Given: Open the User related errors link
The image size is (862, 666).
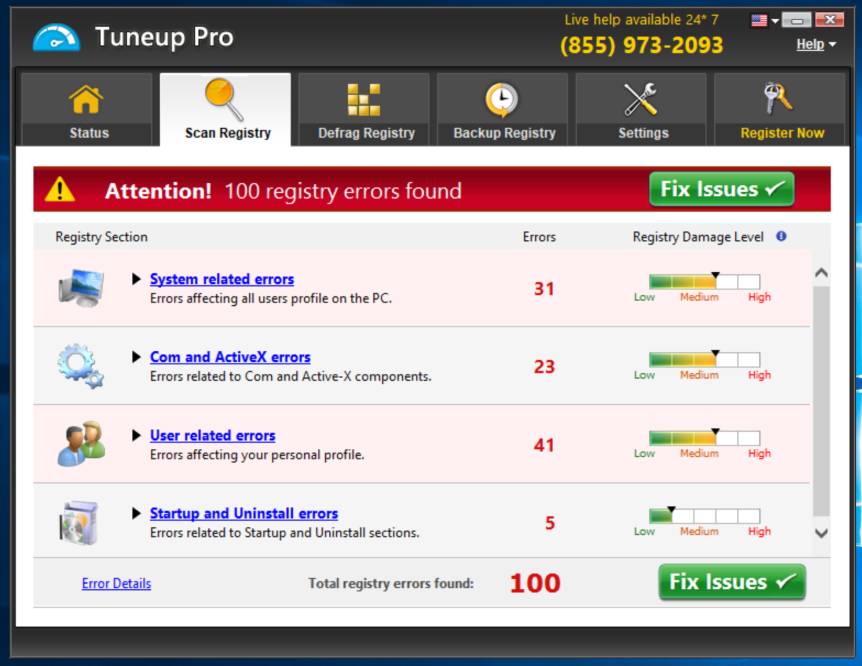Looking at the screenshot, I should coord(213,435).
